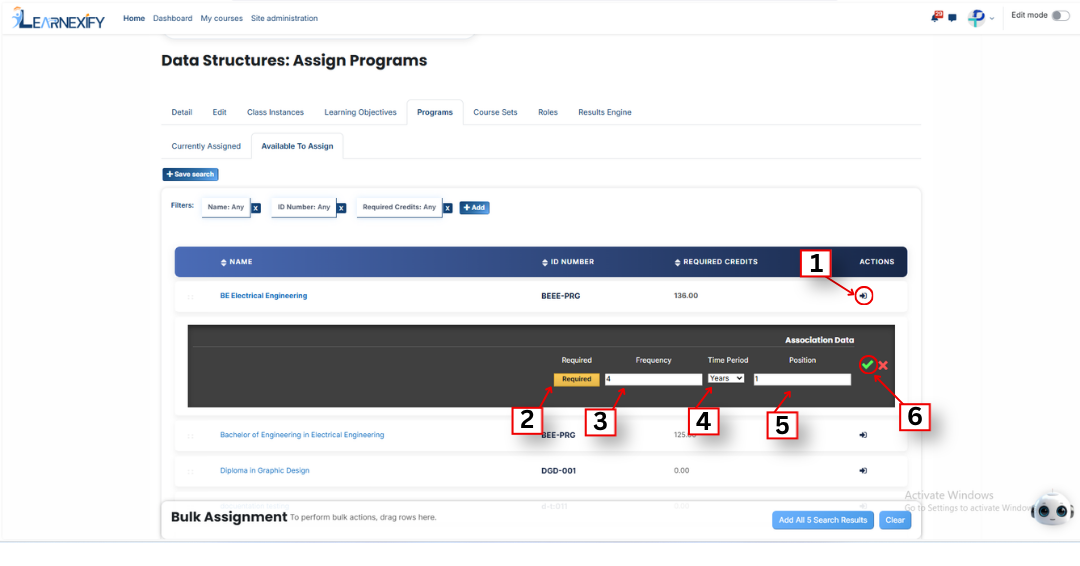The height and width of the screenshot is (566, 1080).
Task: Open the robot chatbot assistant icon
Action: [x=1052, y=509]
